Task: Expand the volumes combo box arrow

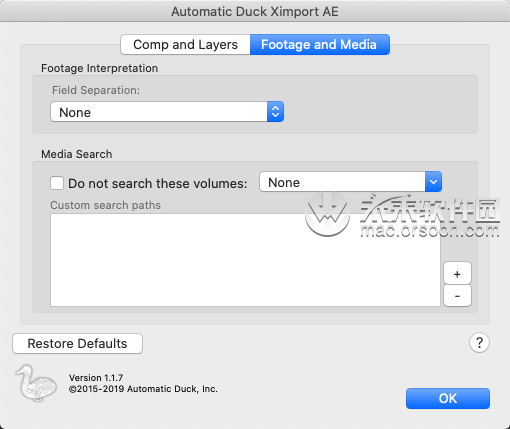Action: click(x=433, y=182)
